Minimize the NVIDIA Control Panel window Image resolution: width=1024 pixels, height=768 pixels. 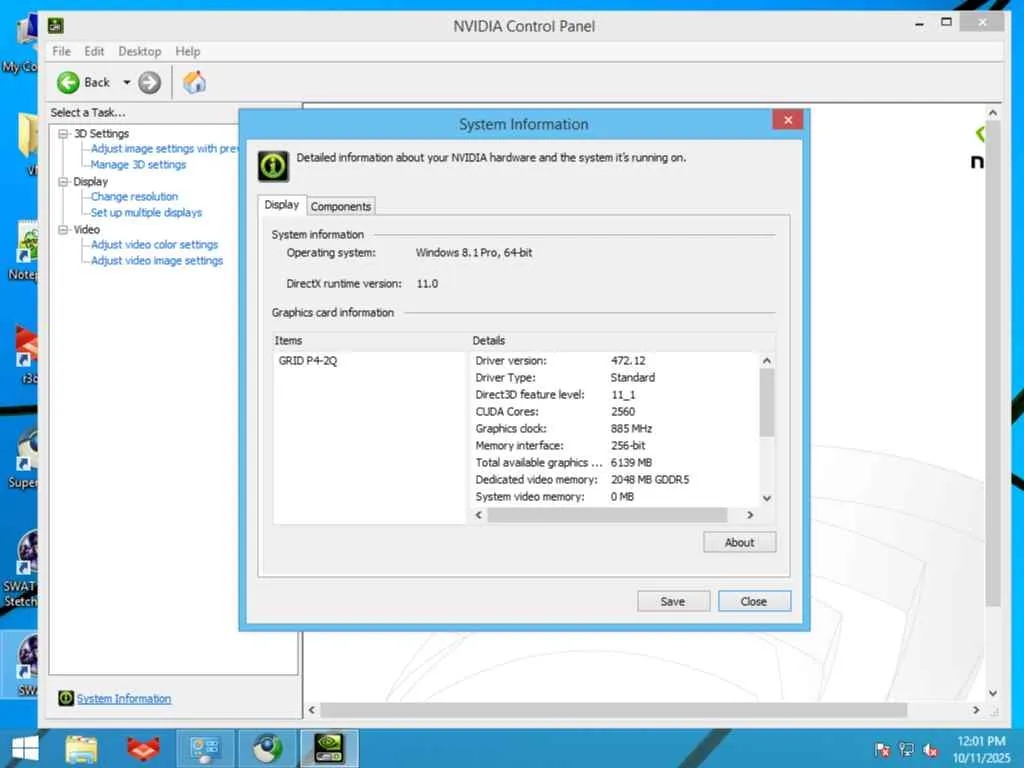pos(920,24)
